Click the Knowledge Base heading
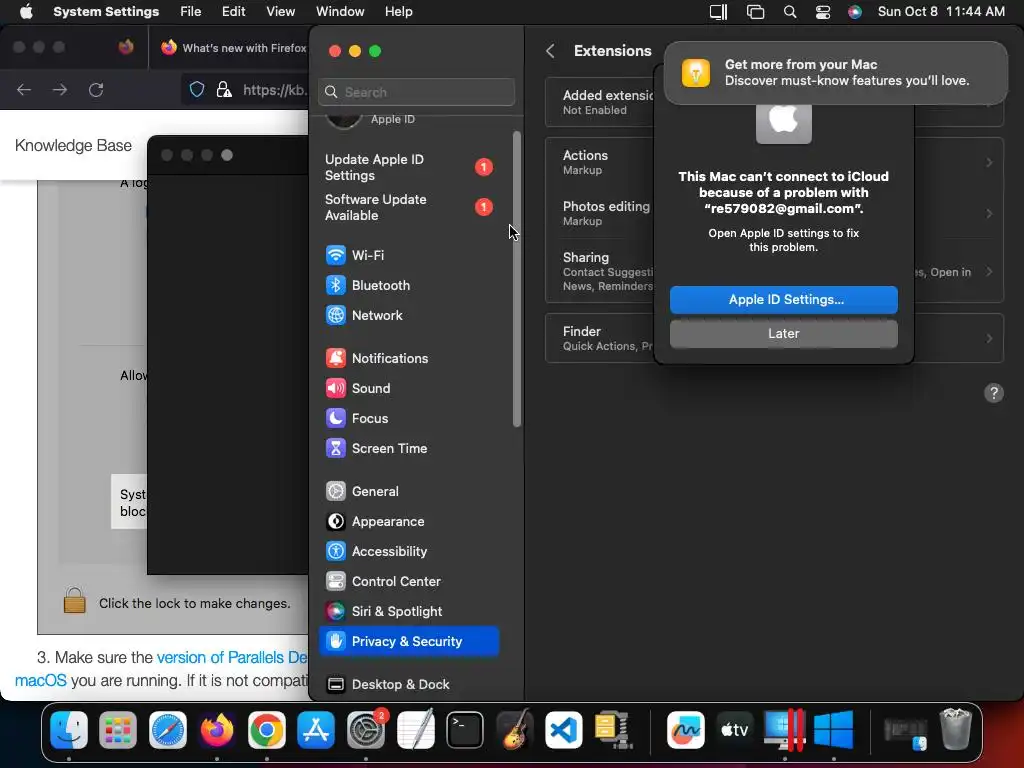The image size is (1024, 768). tap(73, 146)
